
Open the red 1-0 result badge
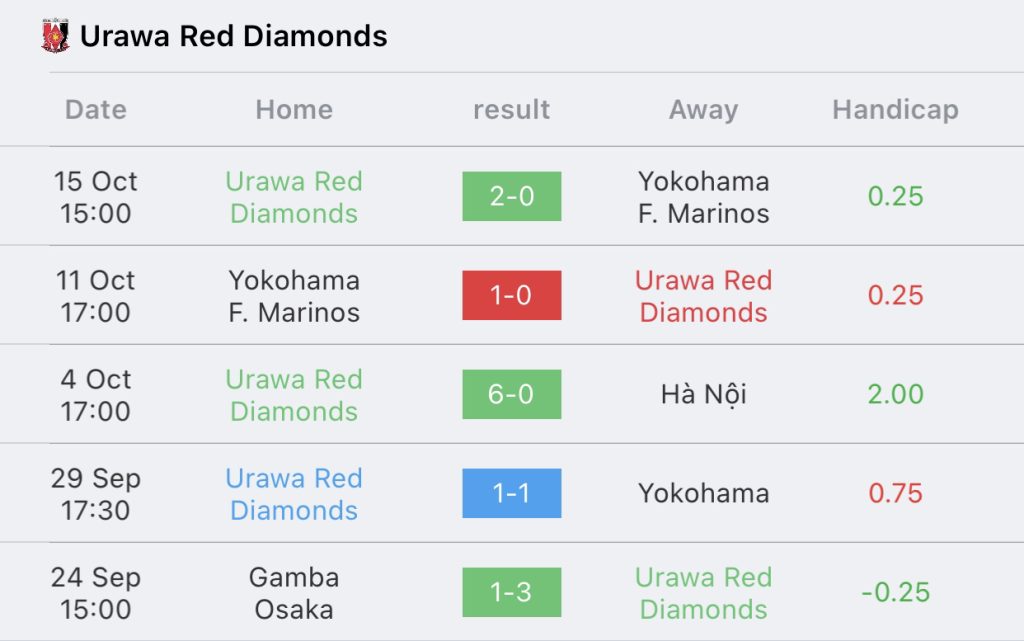[512, 295]
